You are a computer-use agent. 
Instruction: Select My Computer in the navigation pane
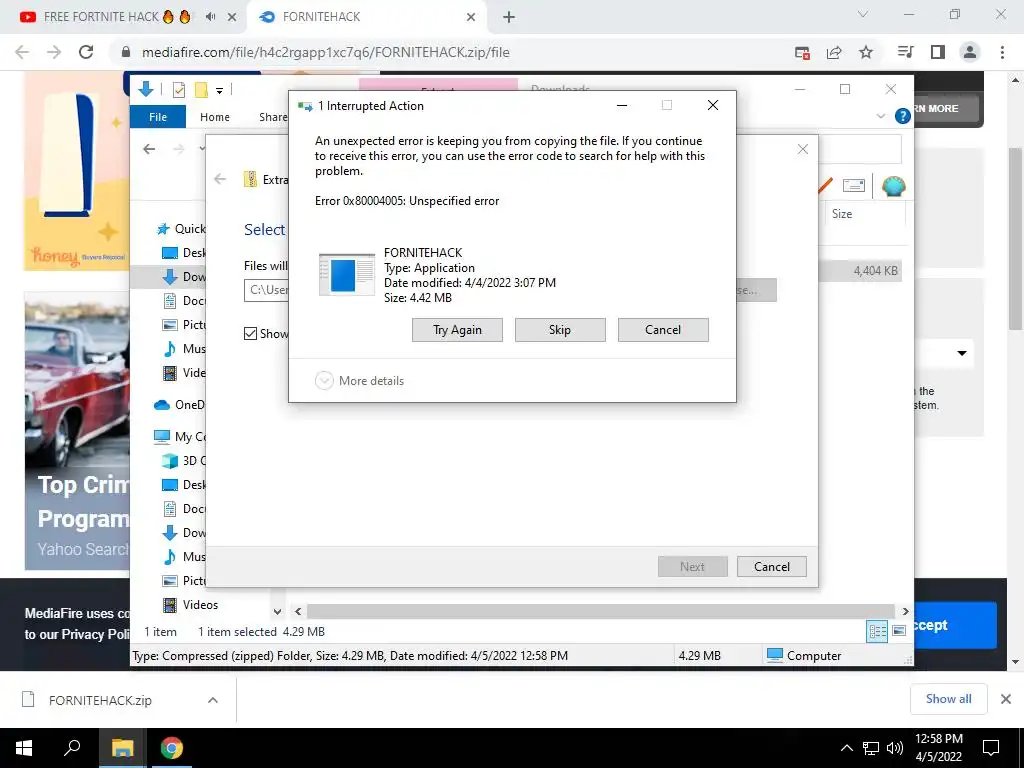tap(180, 436)
